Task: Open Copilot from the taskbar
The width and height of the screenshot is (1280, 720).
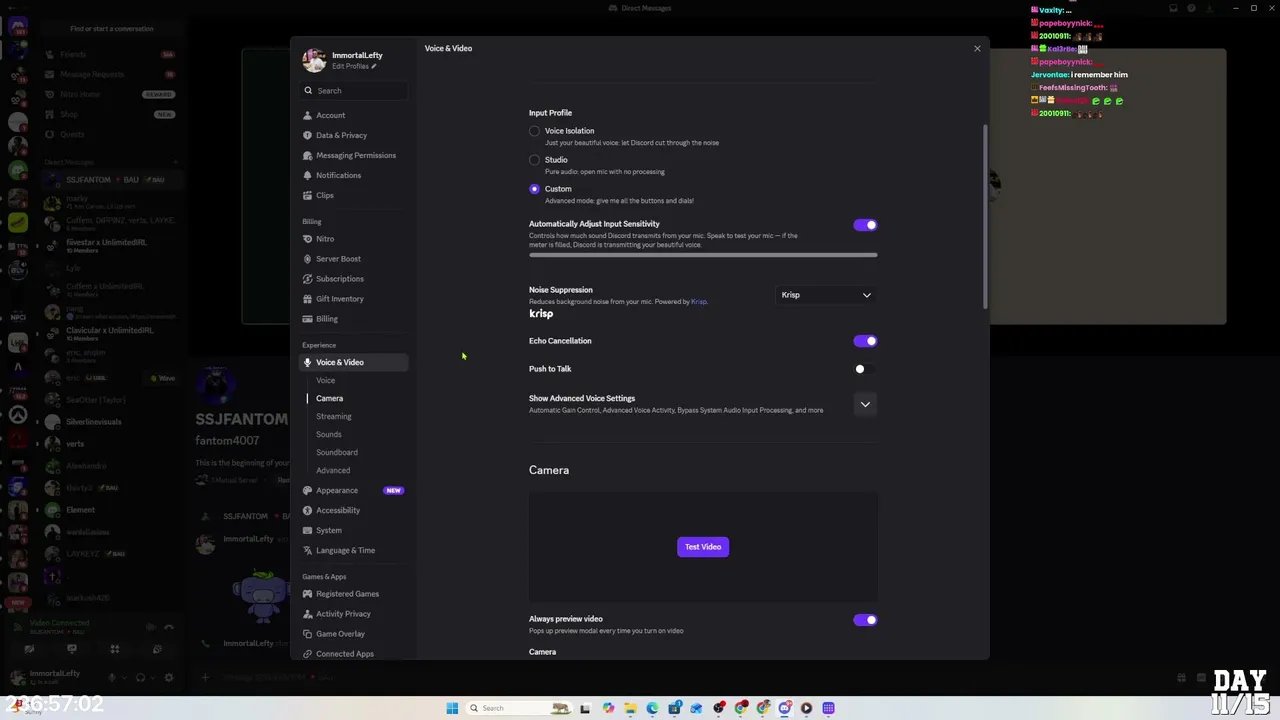Action: (608, 708)
